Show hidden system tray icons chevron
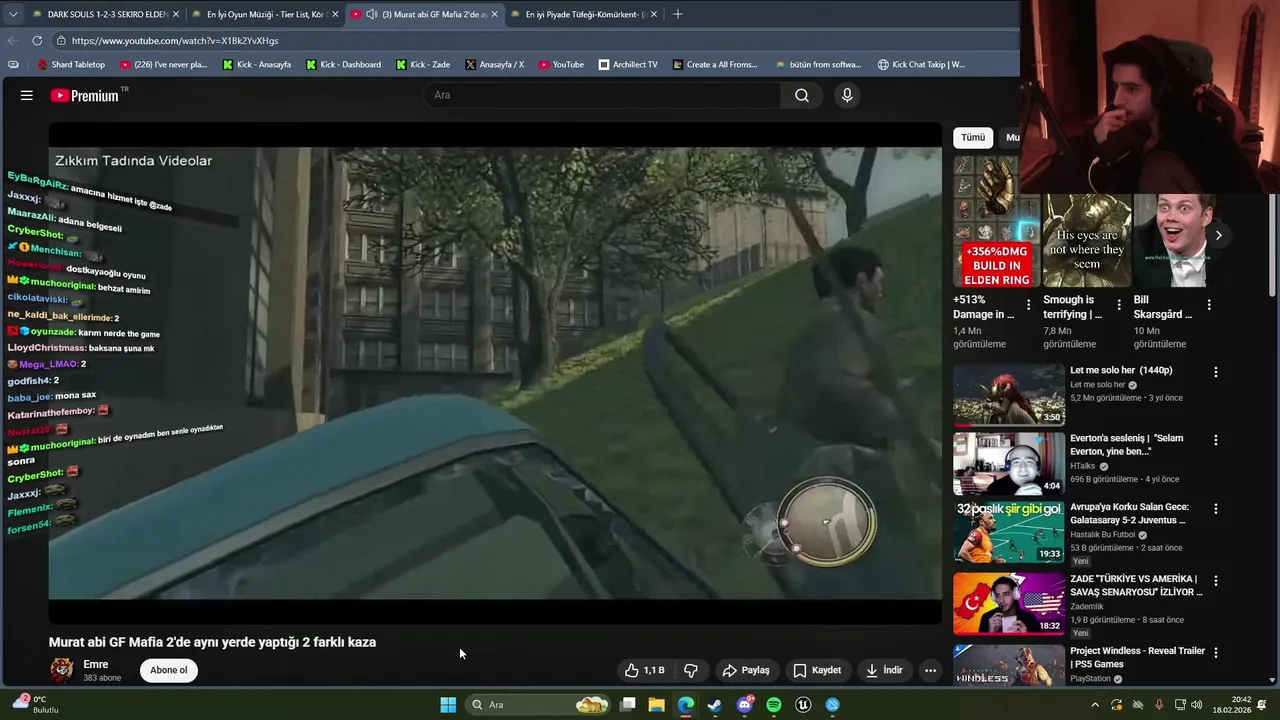The image size is (1280, 720). 1095,705
